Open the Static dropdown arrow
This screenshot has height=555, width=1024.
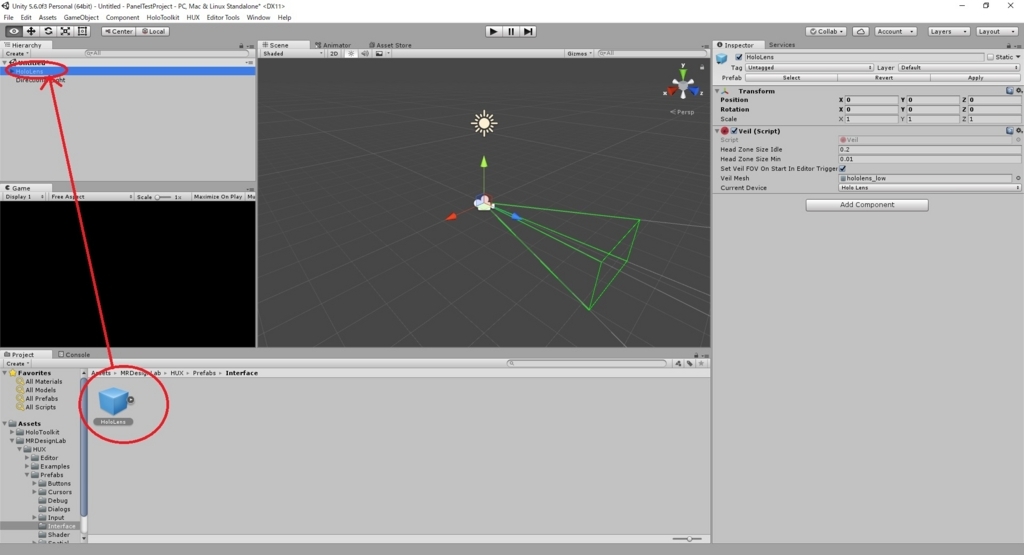point(1017,57)
